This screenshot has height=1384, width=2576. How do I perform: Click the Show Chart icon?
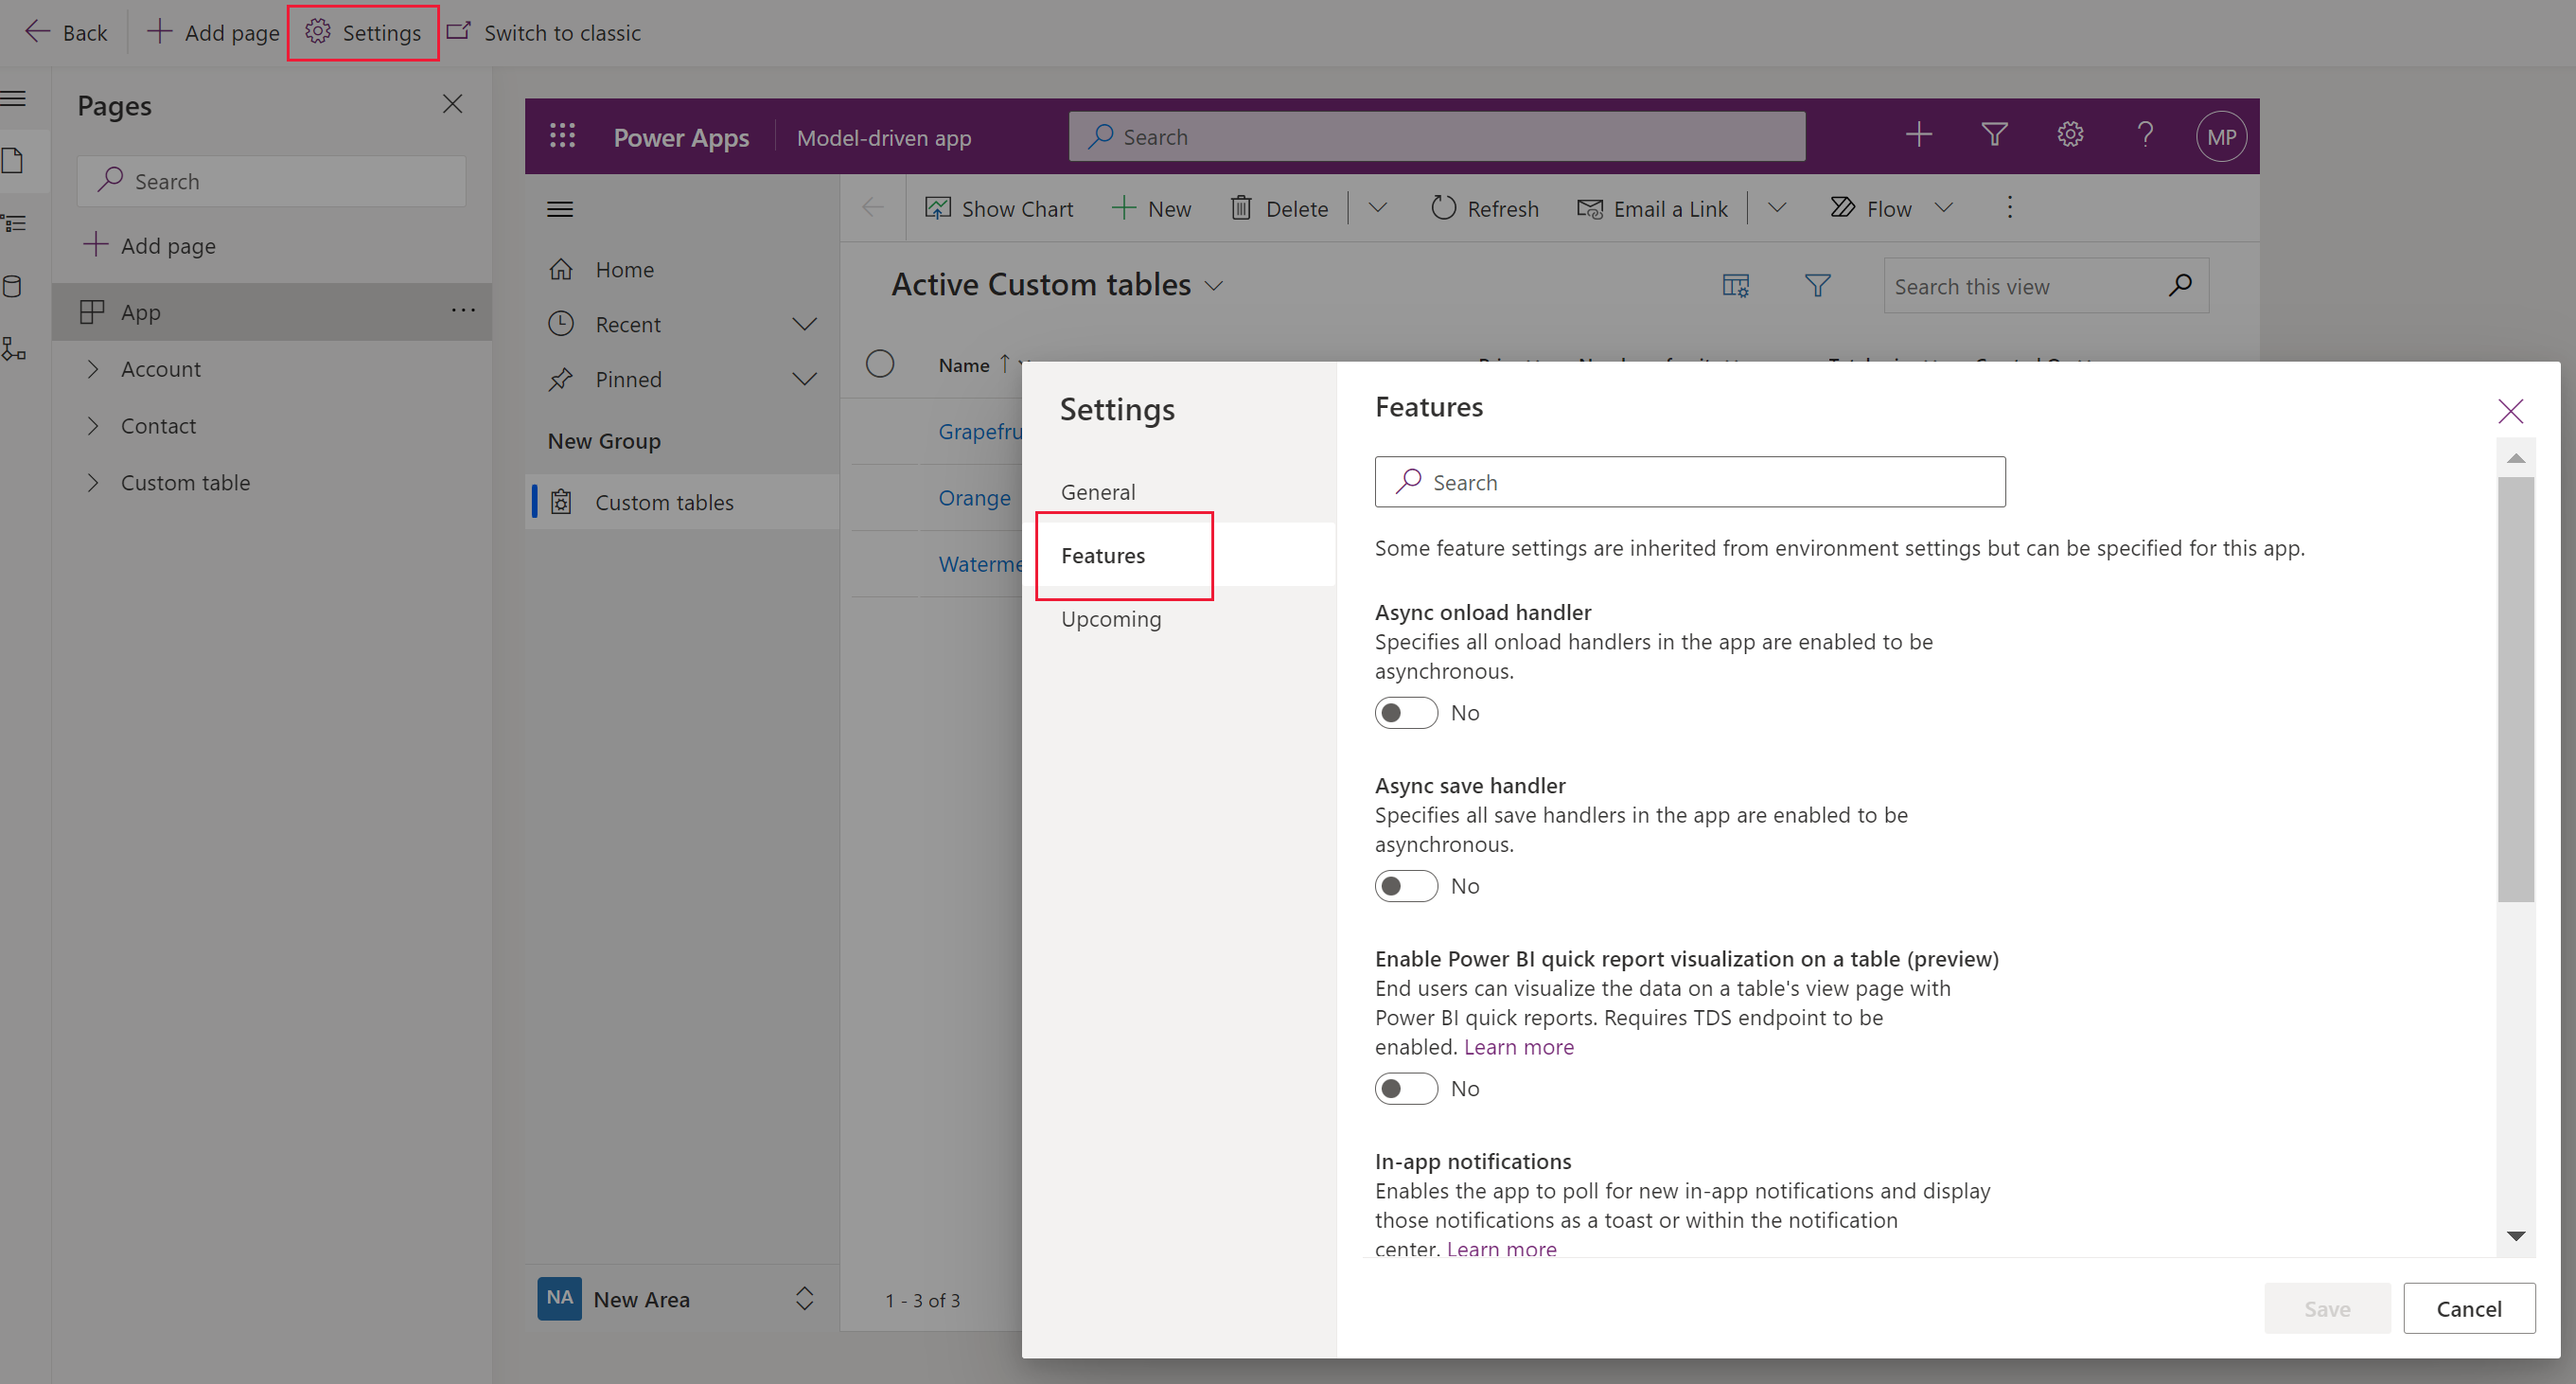937,208
